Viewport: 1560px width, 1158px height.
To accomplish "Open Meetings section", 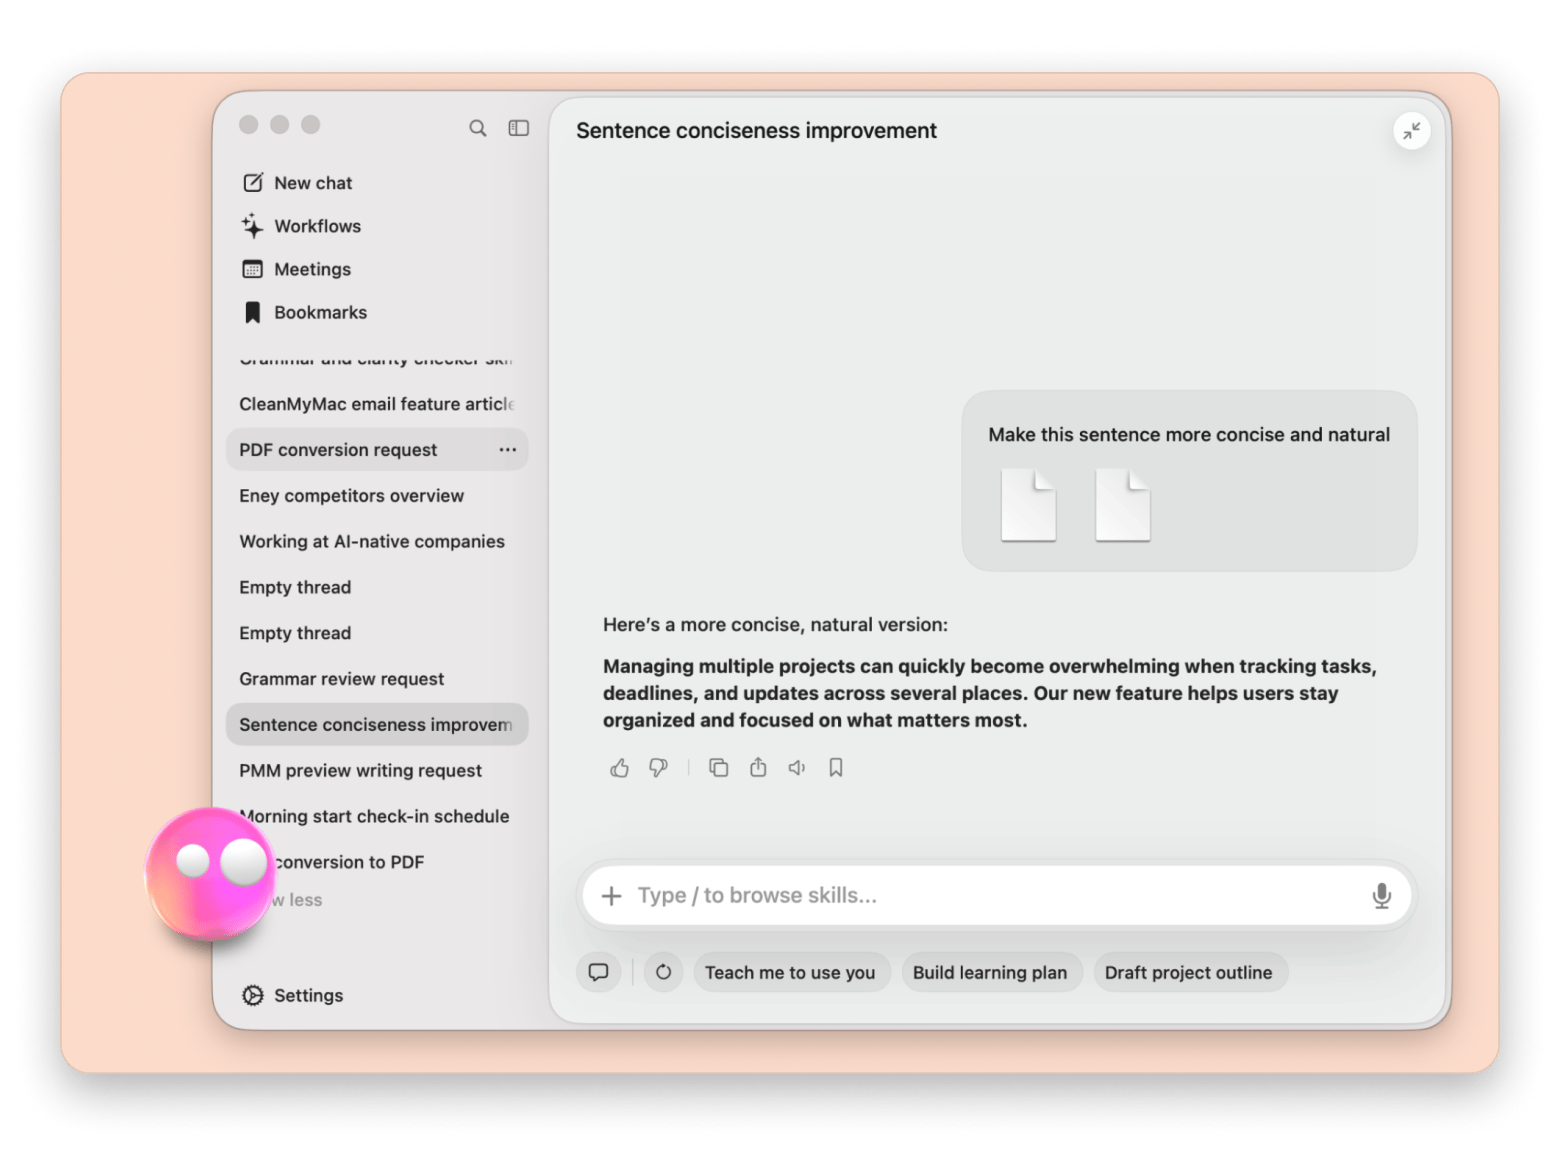I will 297,269.
